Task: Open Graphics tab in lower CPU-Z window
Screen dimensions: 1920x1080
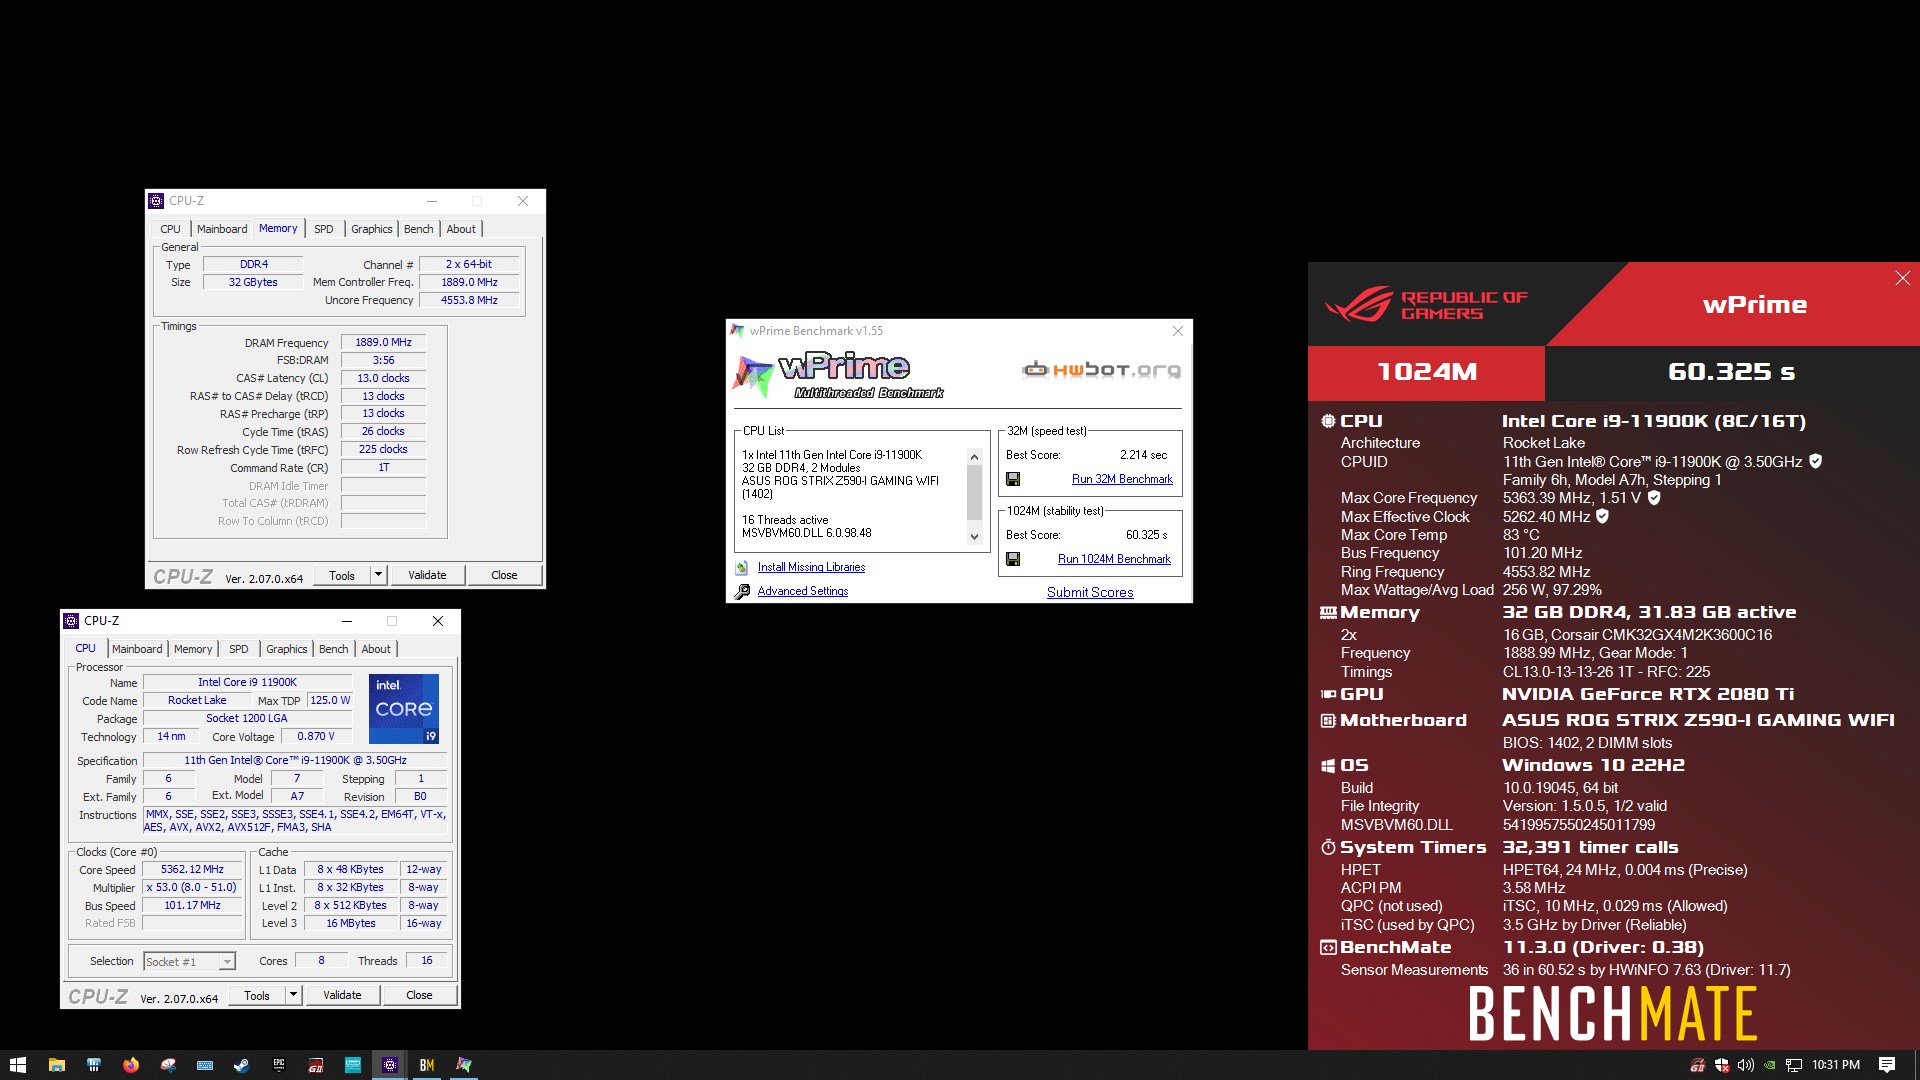Action: [x=286, y=649]
